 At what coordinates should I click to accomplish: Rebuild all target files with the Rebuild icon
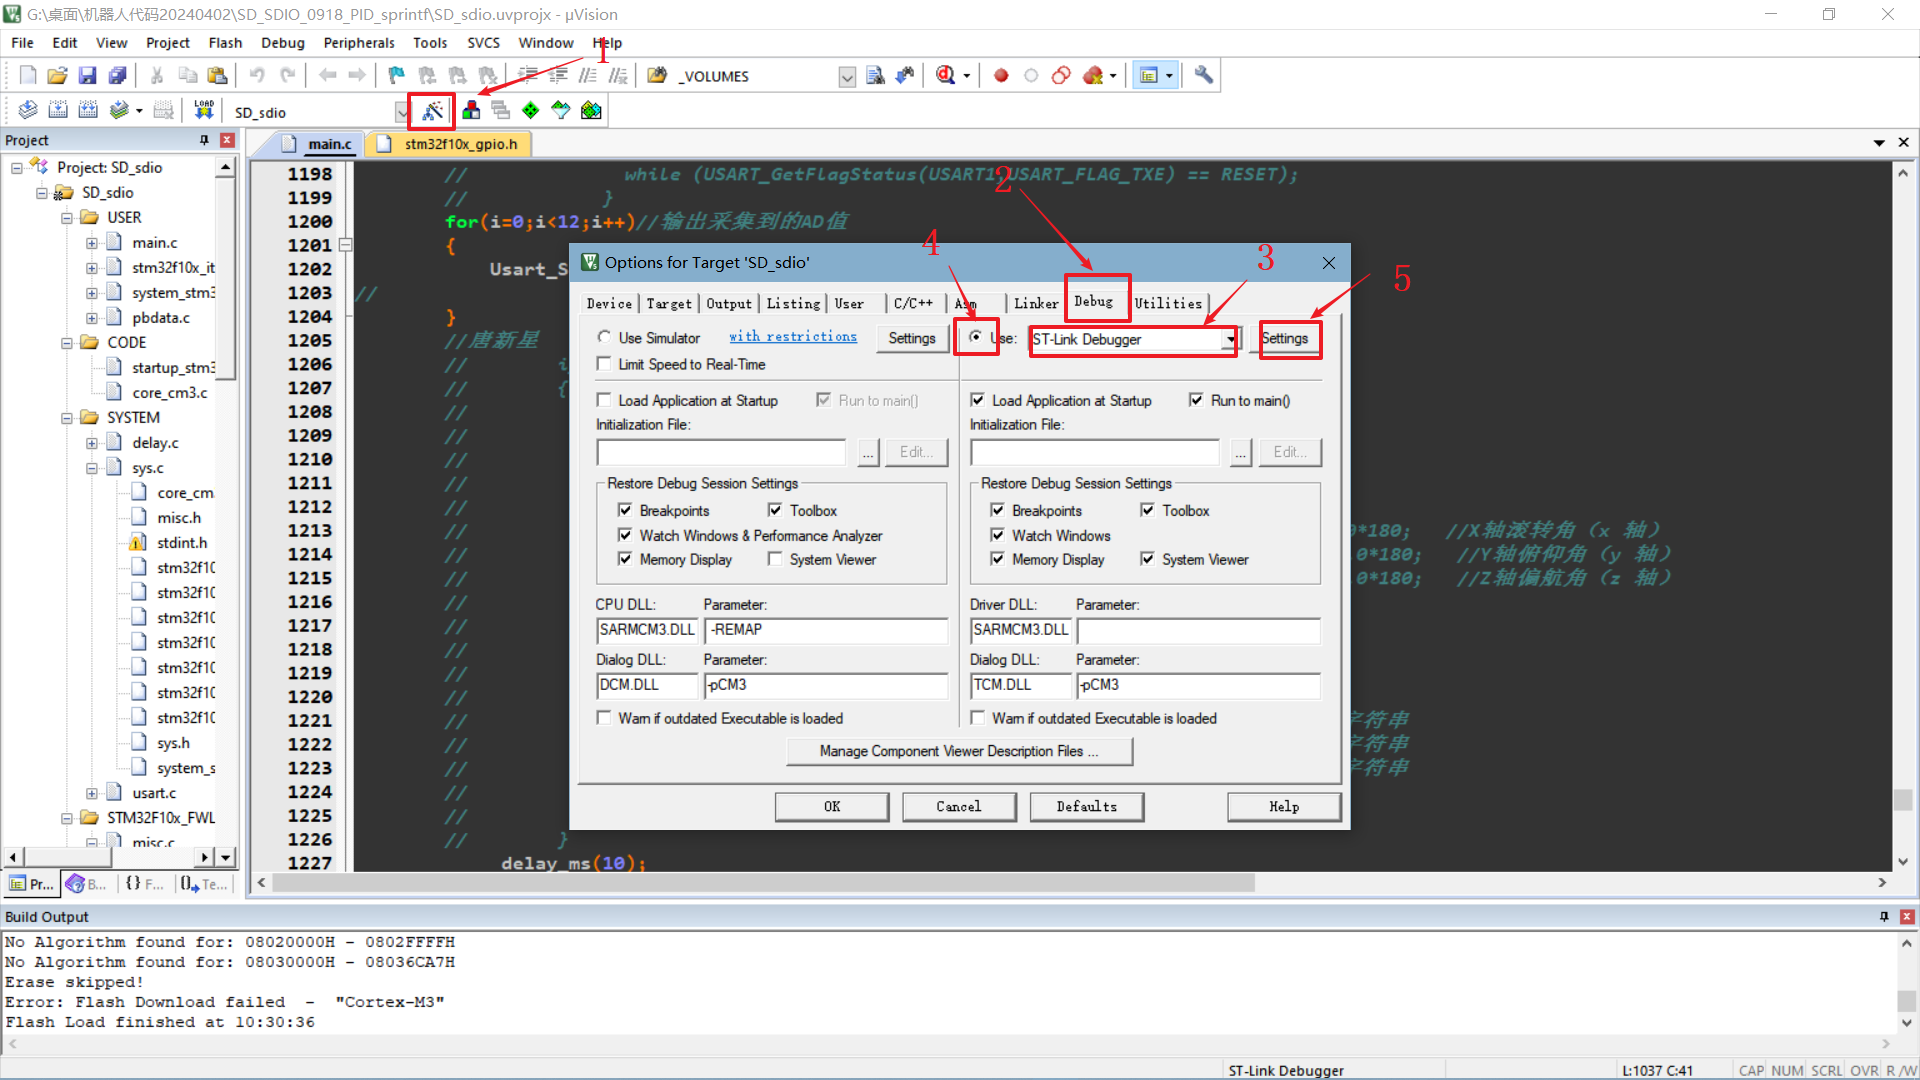click(x=88, y=110)
